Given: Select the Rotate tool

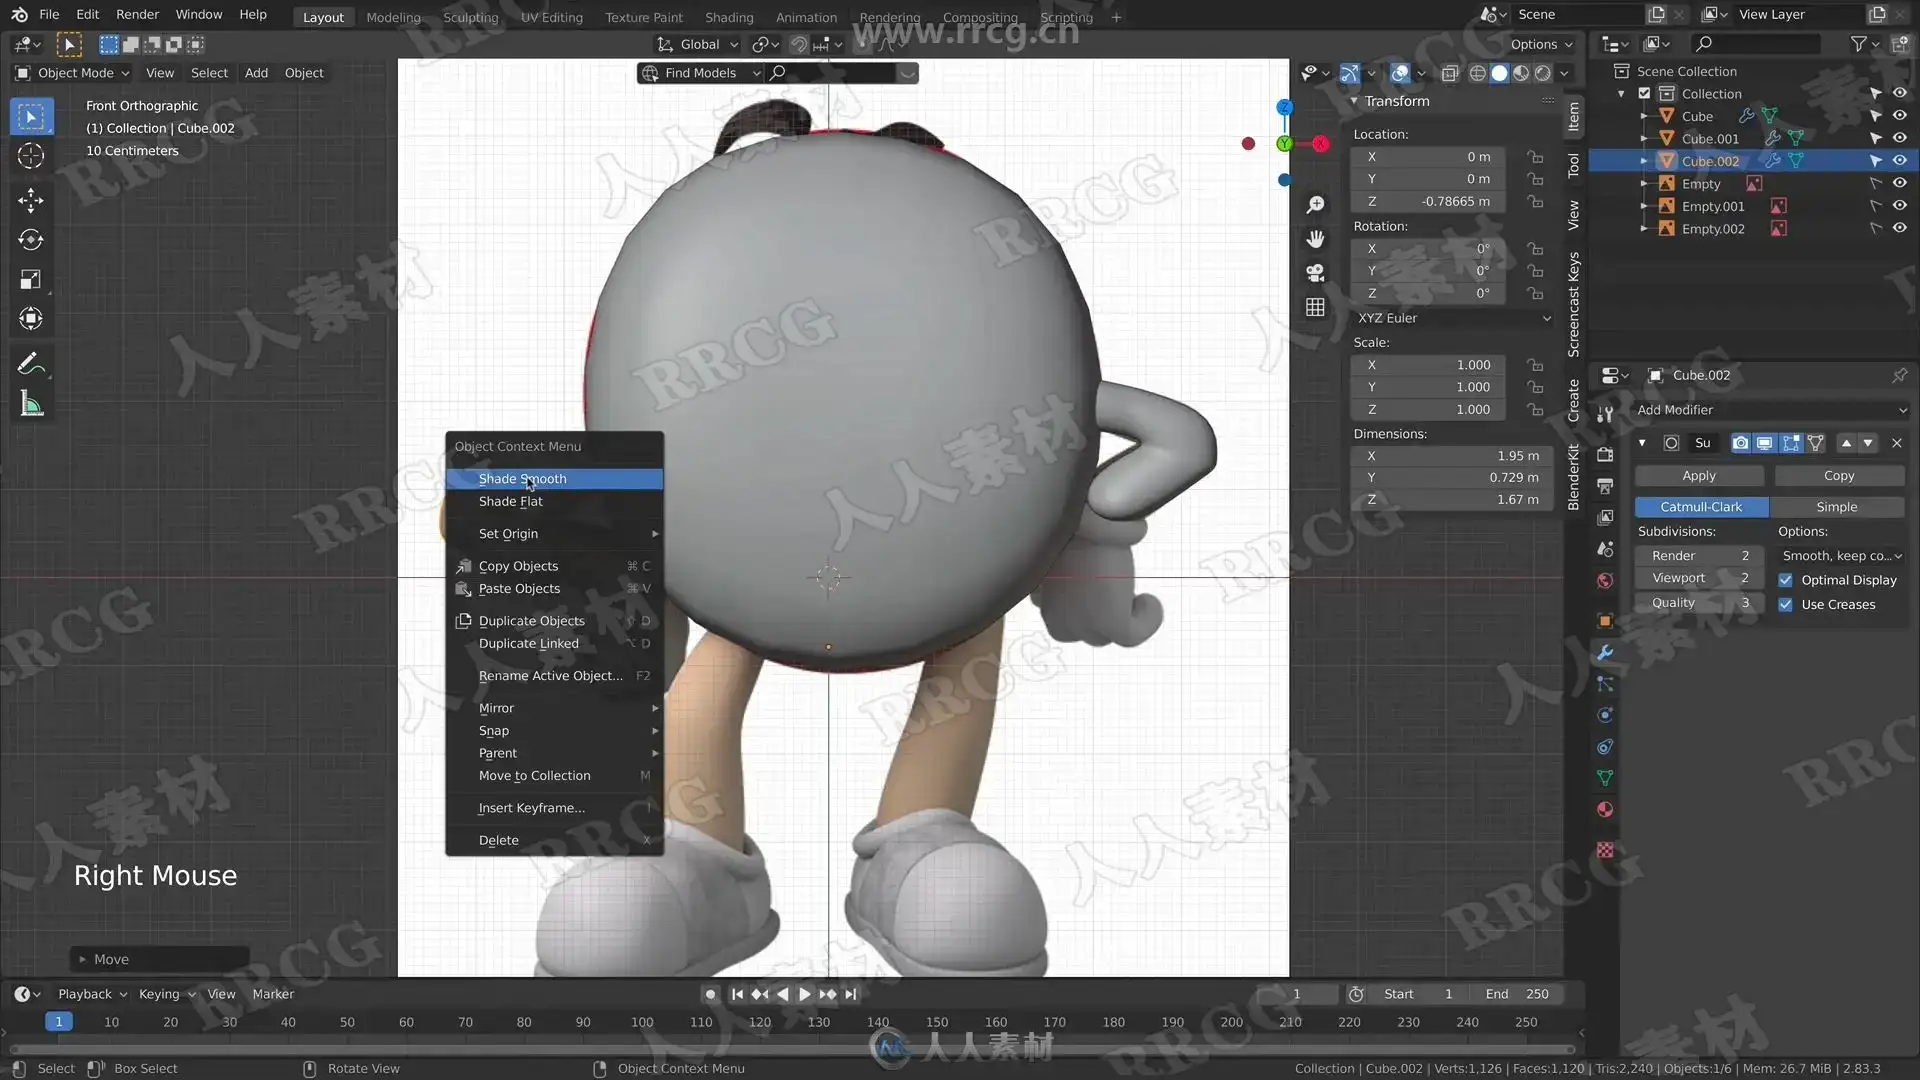Looking at the screenshot, I should [31, 240].
